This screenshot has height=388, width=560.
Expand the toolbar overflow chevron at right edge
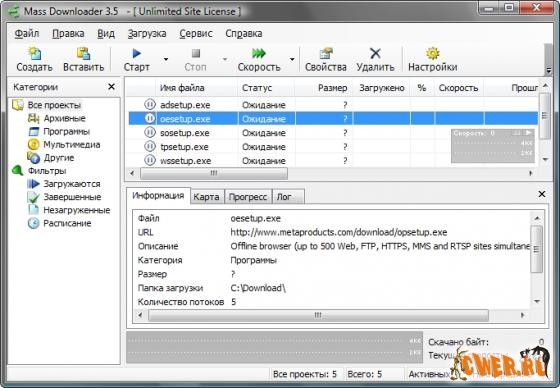(549, 71)
